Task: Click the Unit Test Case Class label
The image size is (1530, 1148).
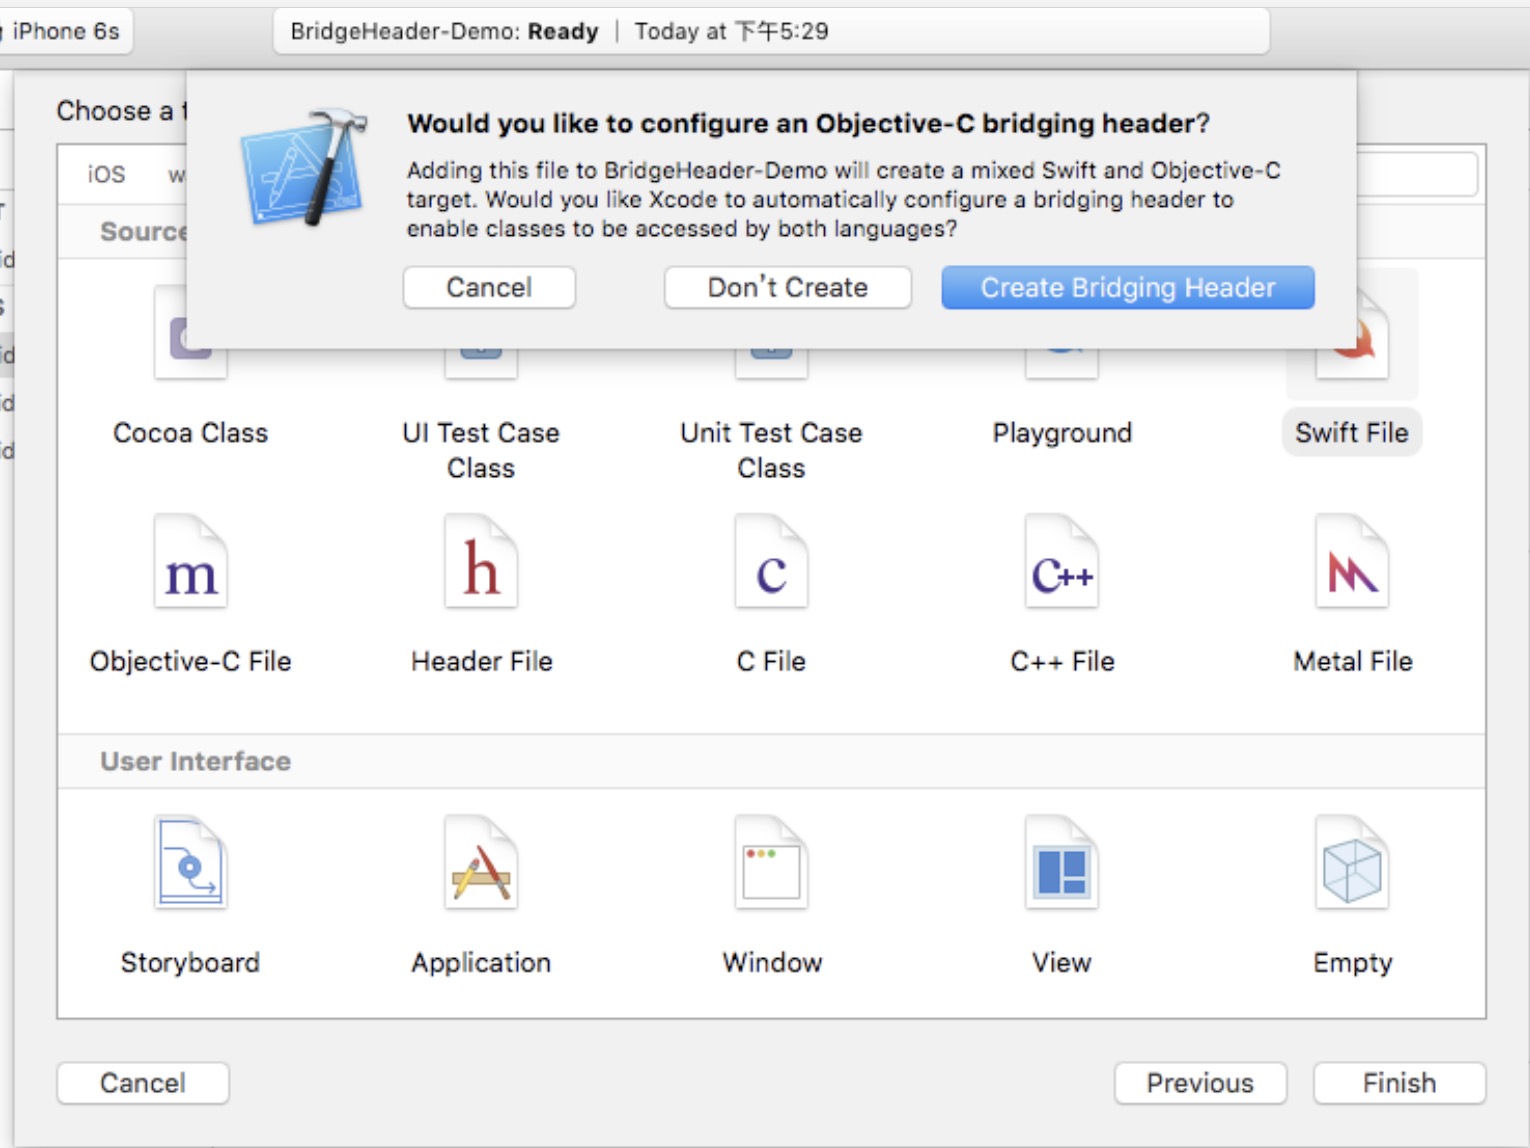Action: click(771, 450)
